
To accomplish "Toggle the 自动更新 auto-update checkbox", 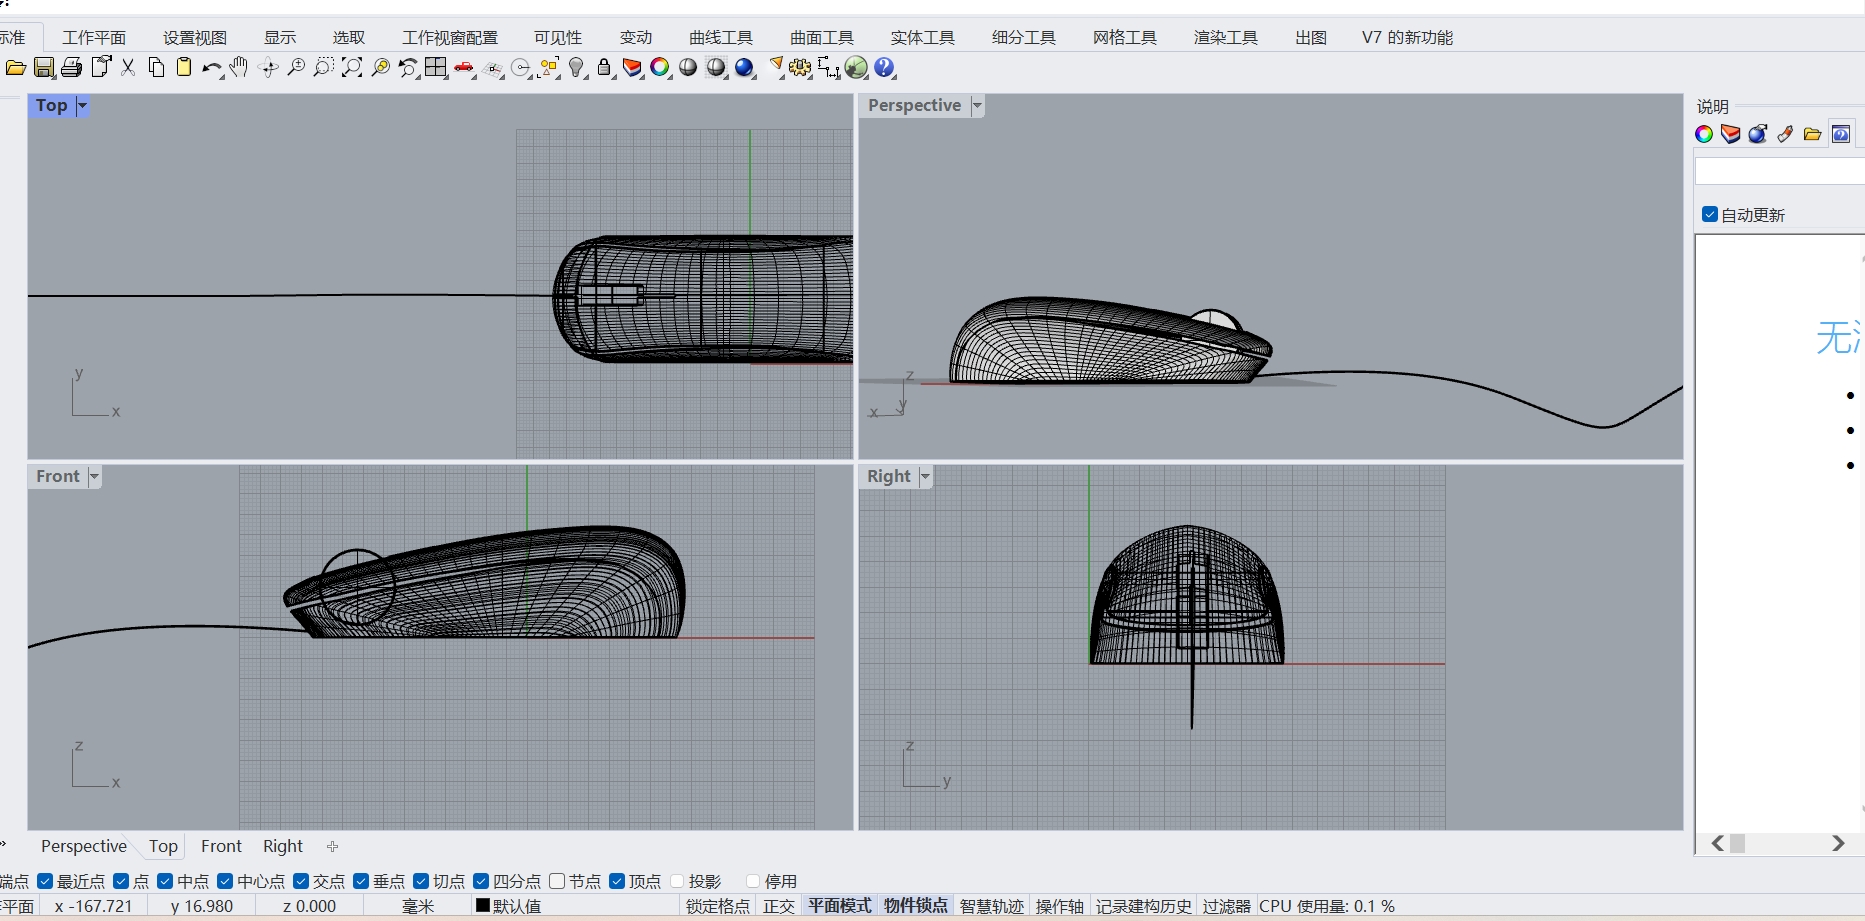I will click(1710, 215).
